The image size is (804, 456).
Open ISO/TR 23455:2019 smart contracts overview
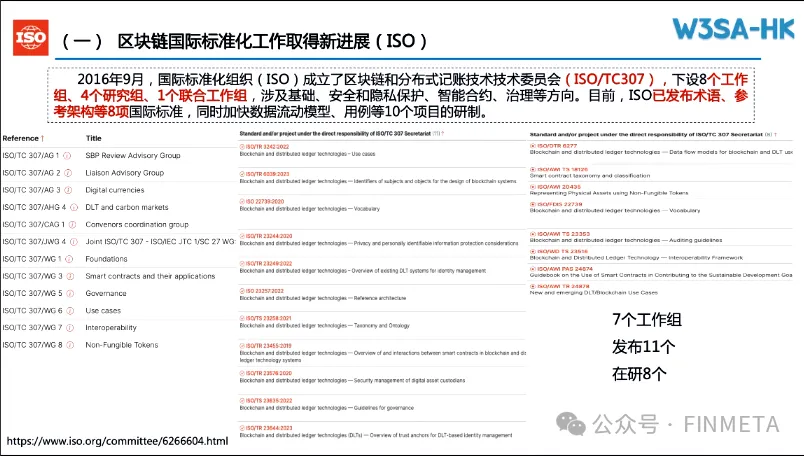268,345
